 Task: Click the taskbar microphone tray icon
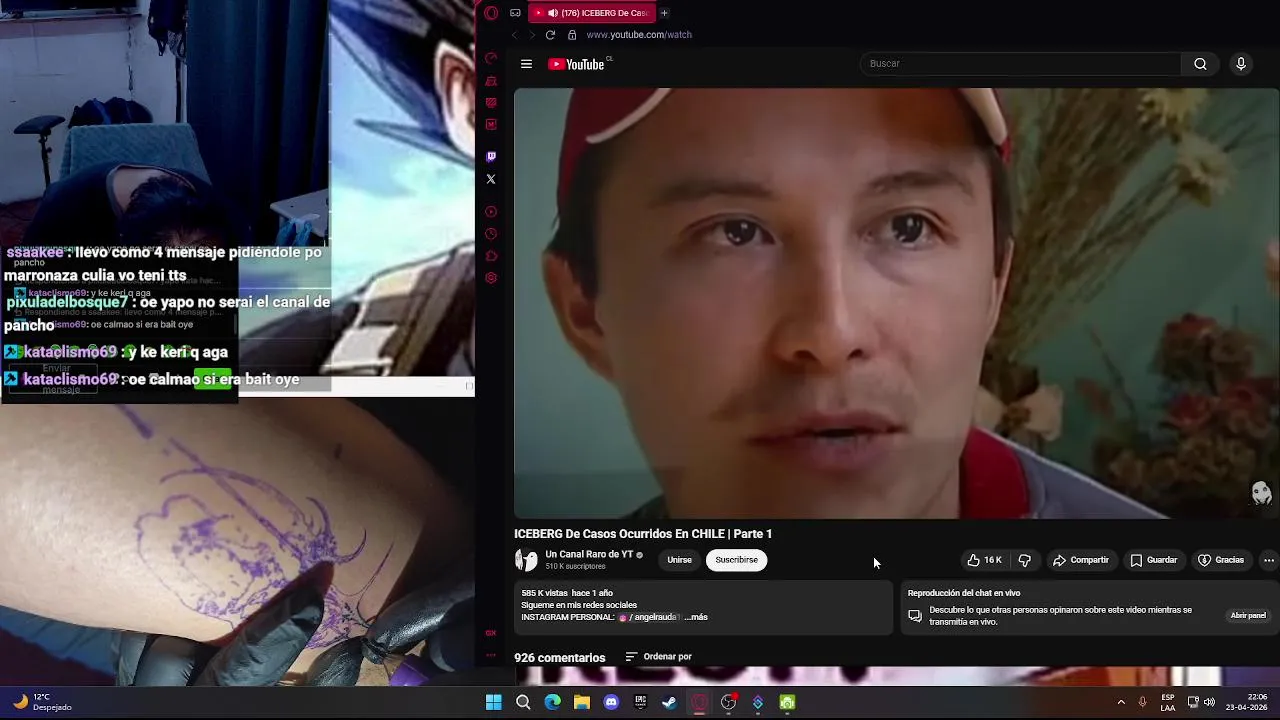tap(1142, 702)
